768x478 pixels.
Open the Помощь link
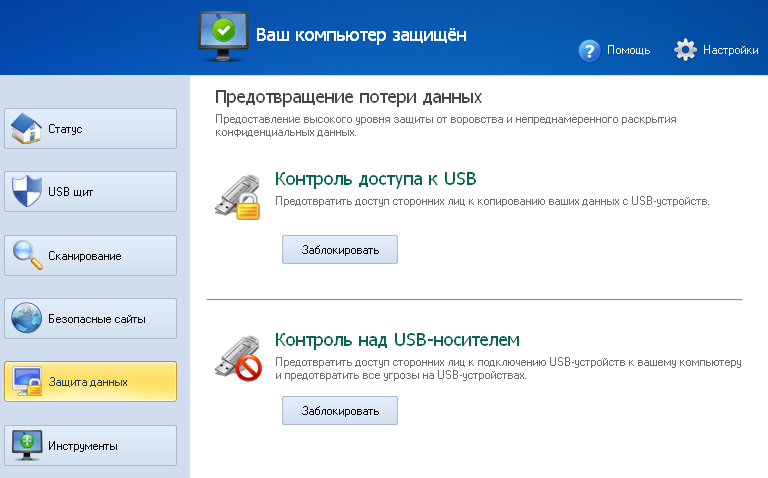(x=628, y=50)
